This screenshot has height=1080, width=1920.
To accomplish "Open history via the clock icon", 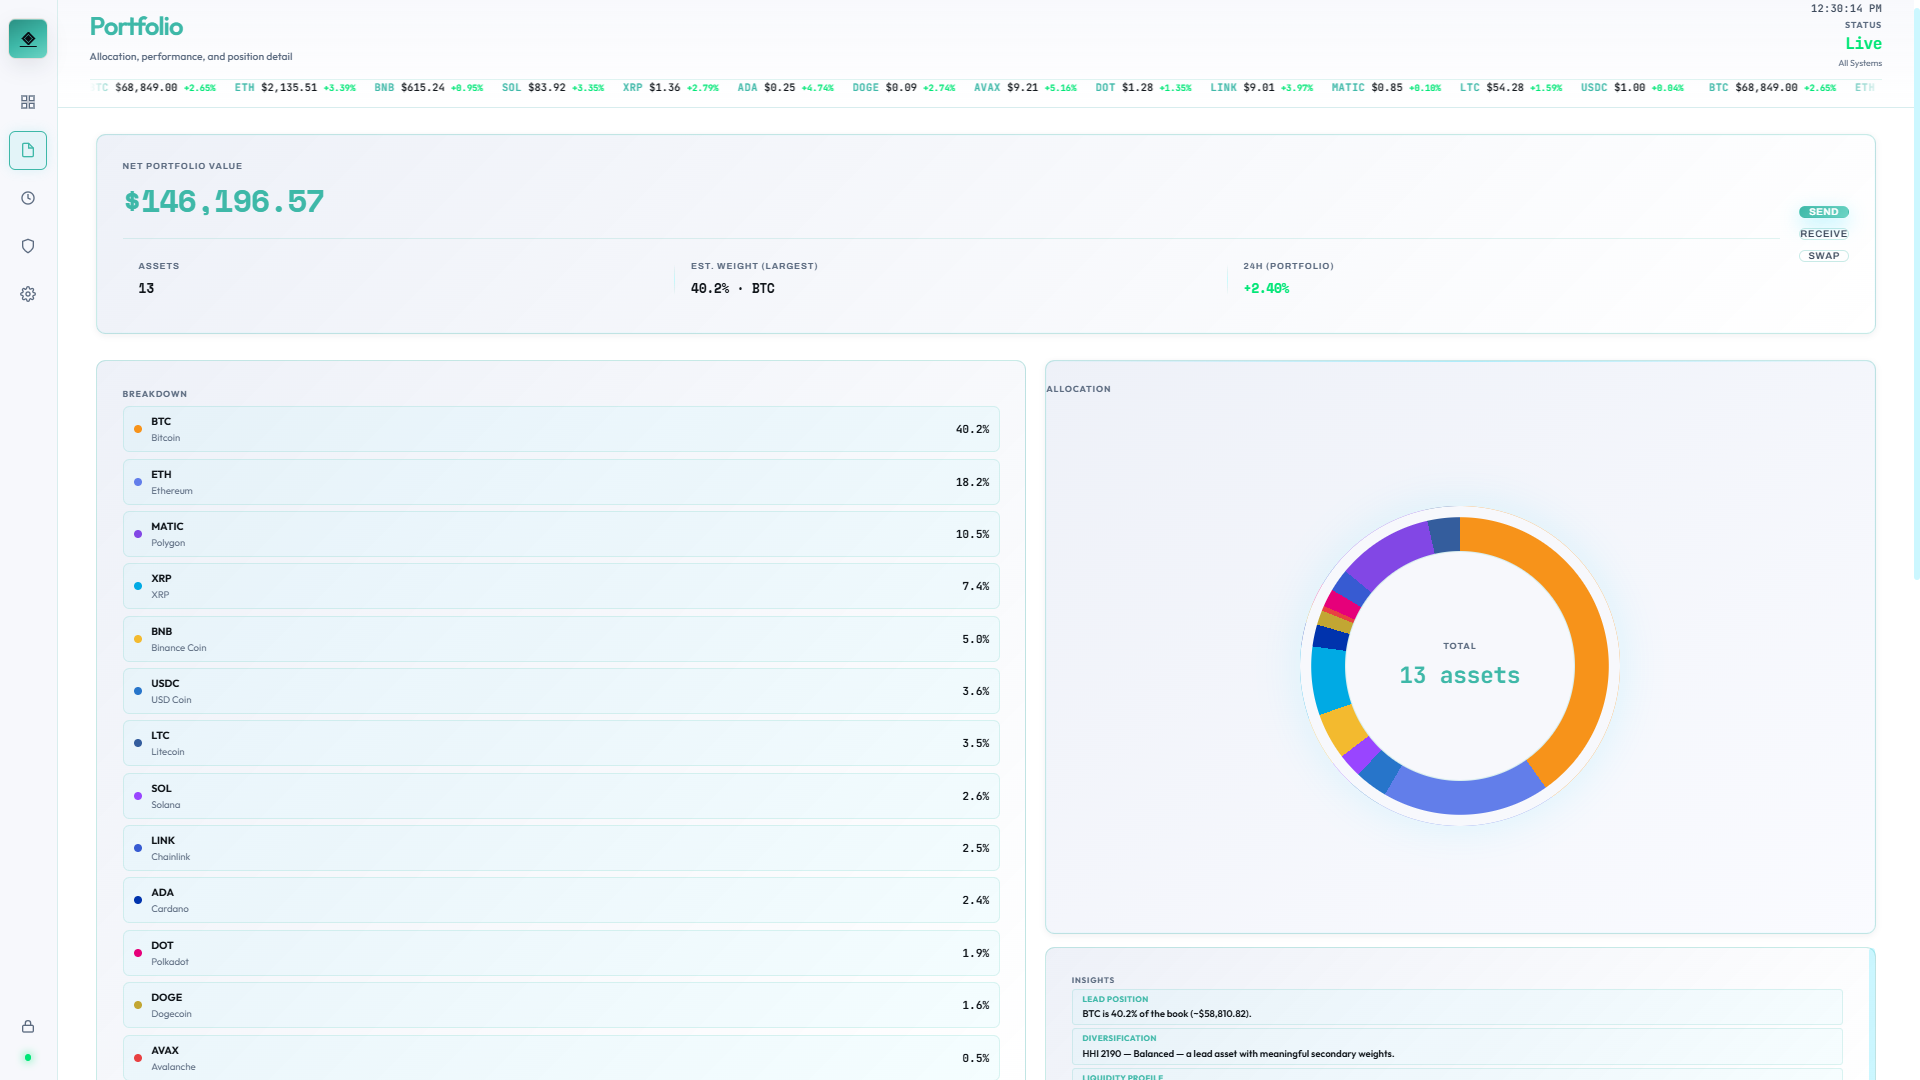I will (28, 198).
